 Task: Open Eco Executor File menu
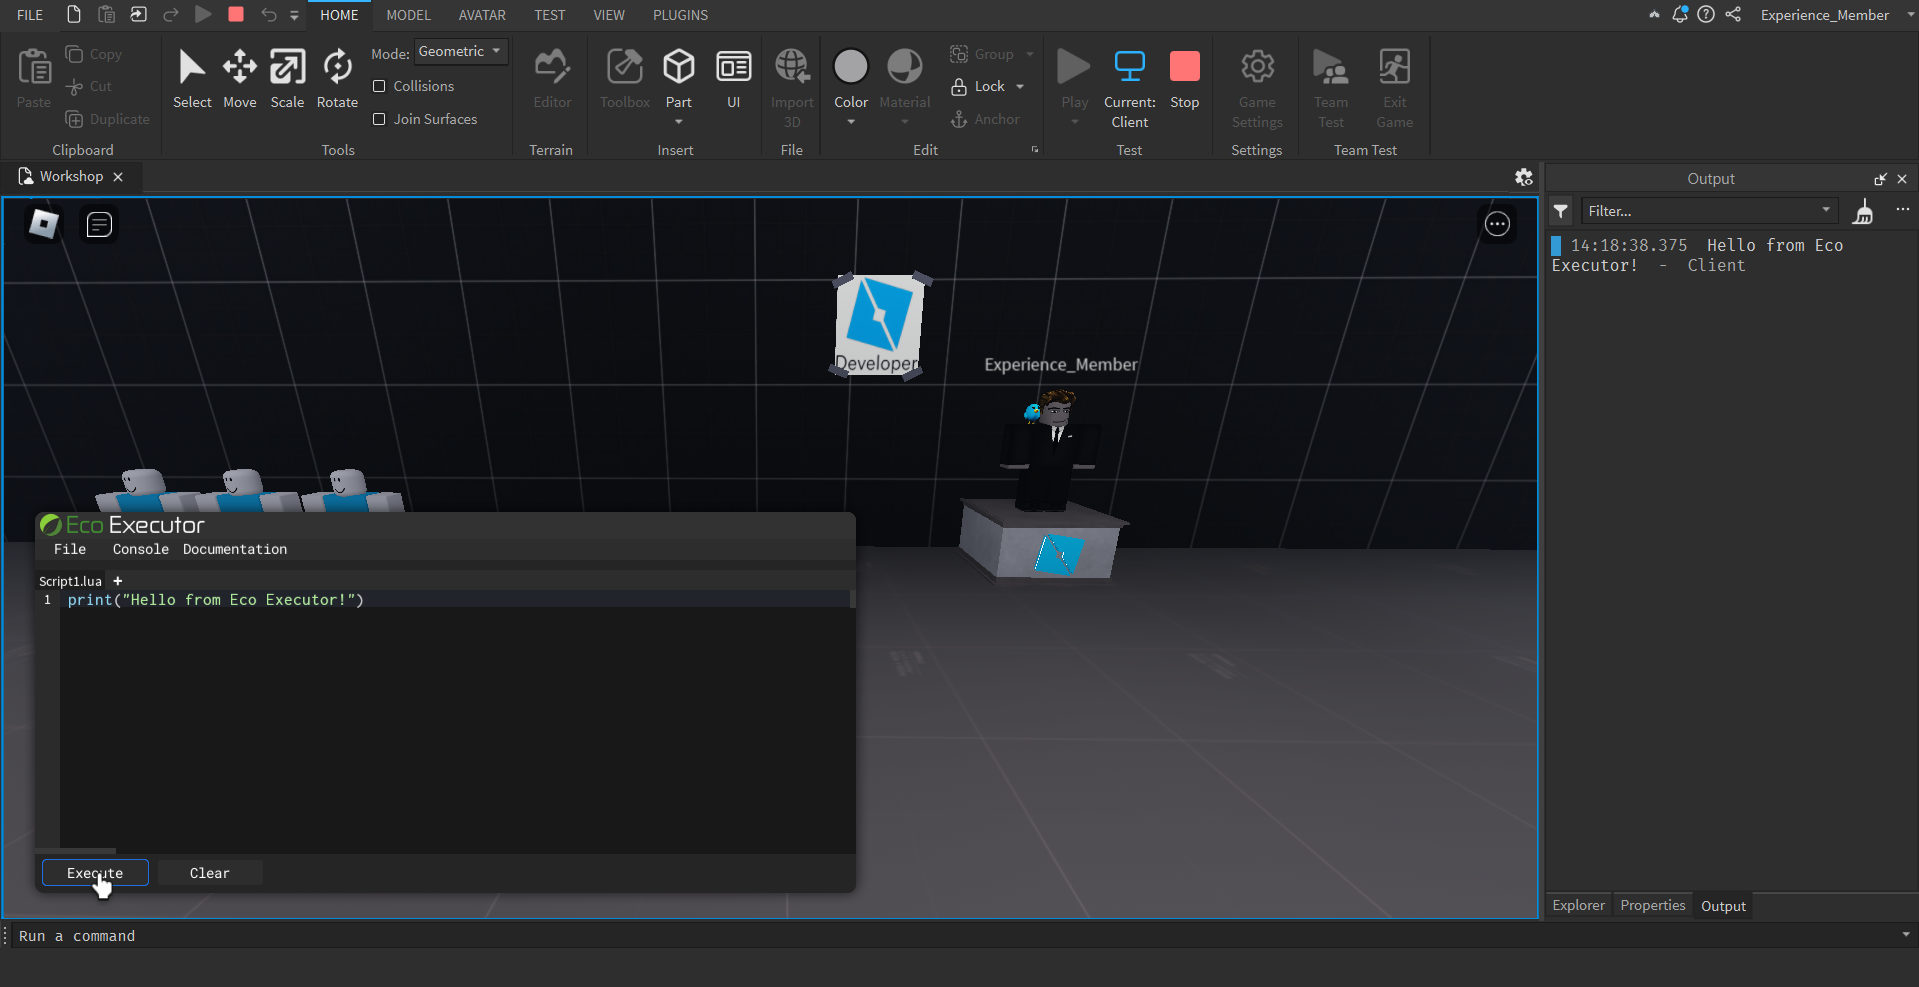[70, 549]
